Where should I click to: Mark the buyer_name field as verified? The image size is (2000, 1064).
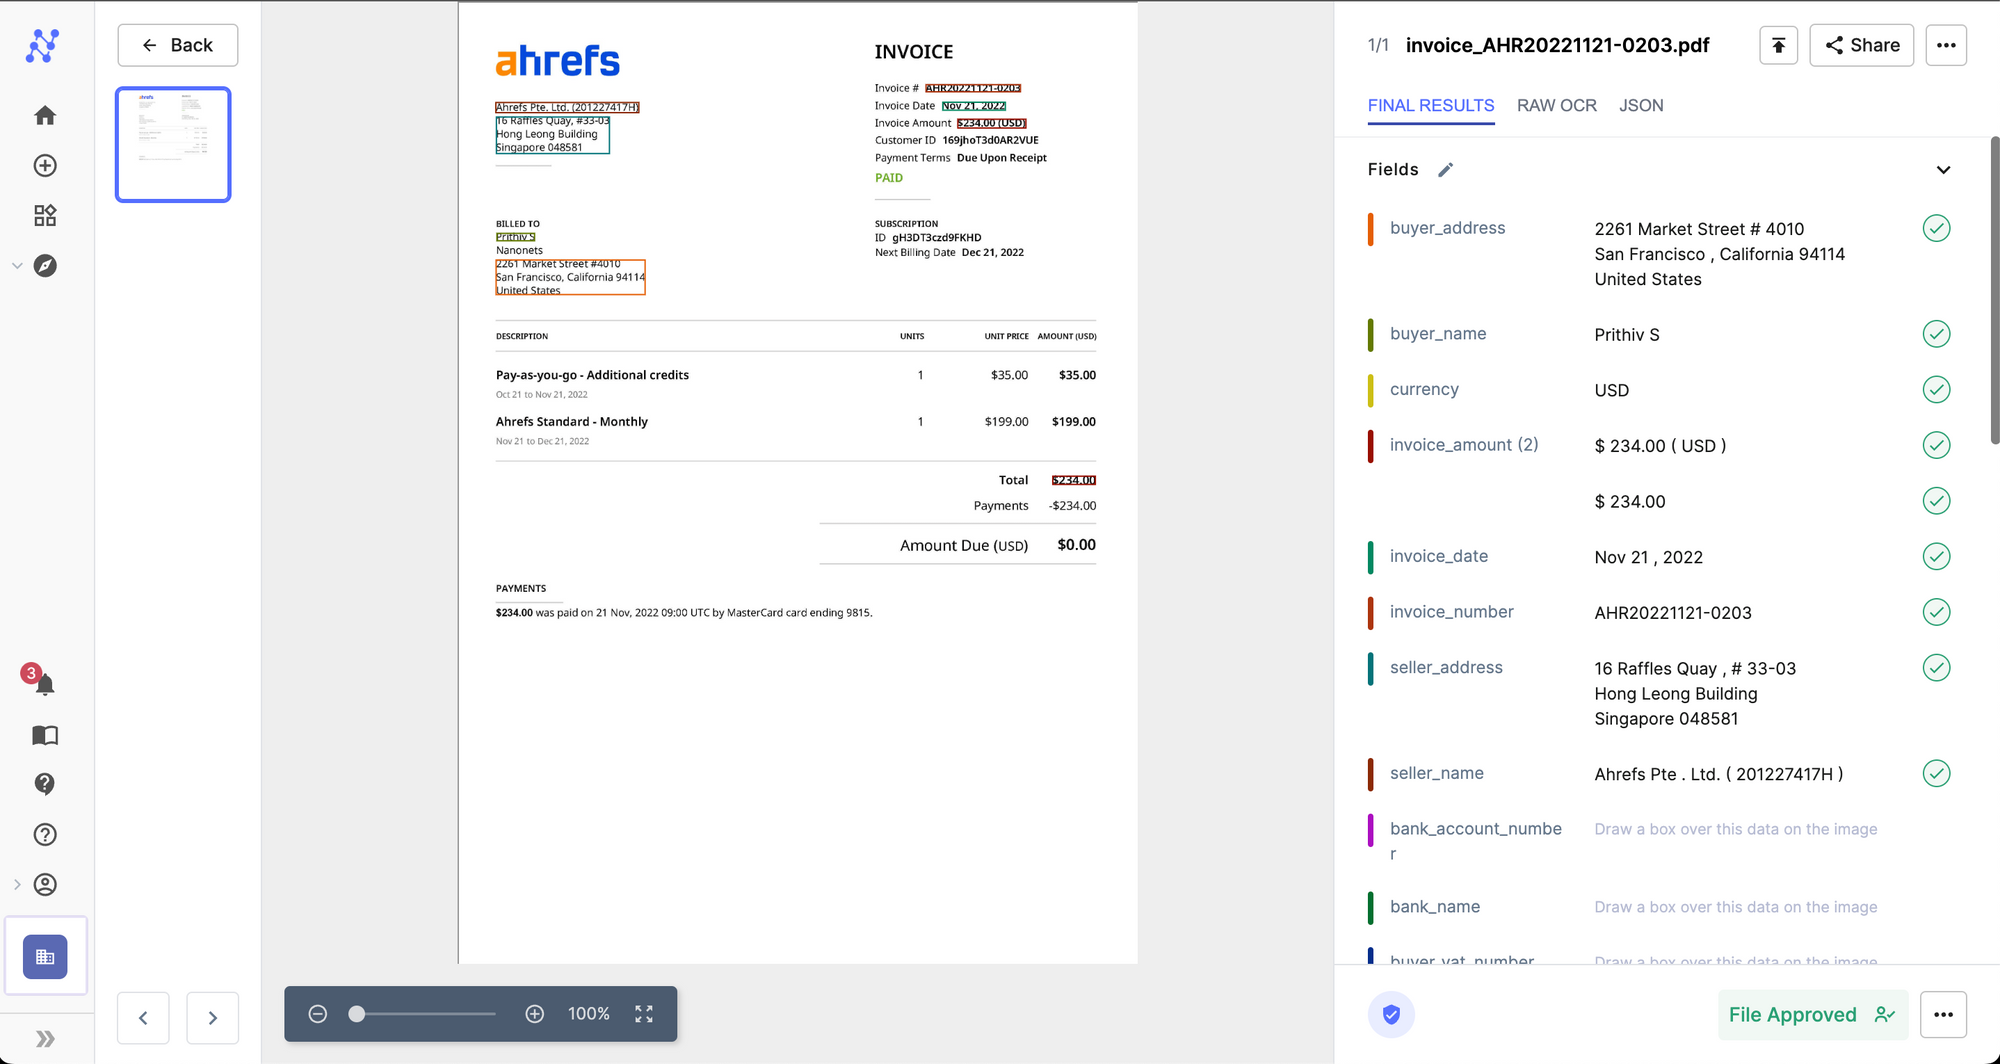[1937, 333]
